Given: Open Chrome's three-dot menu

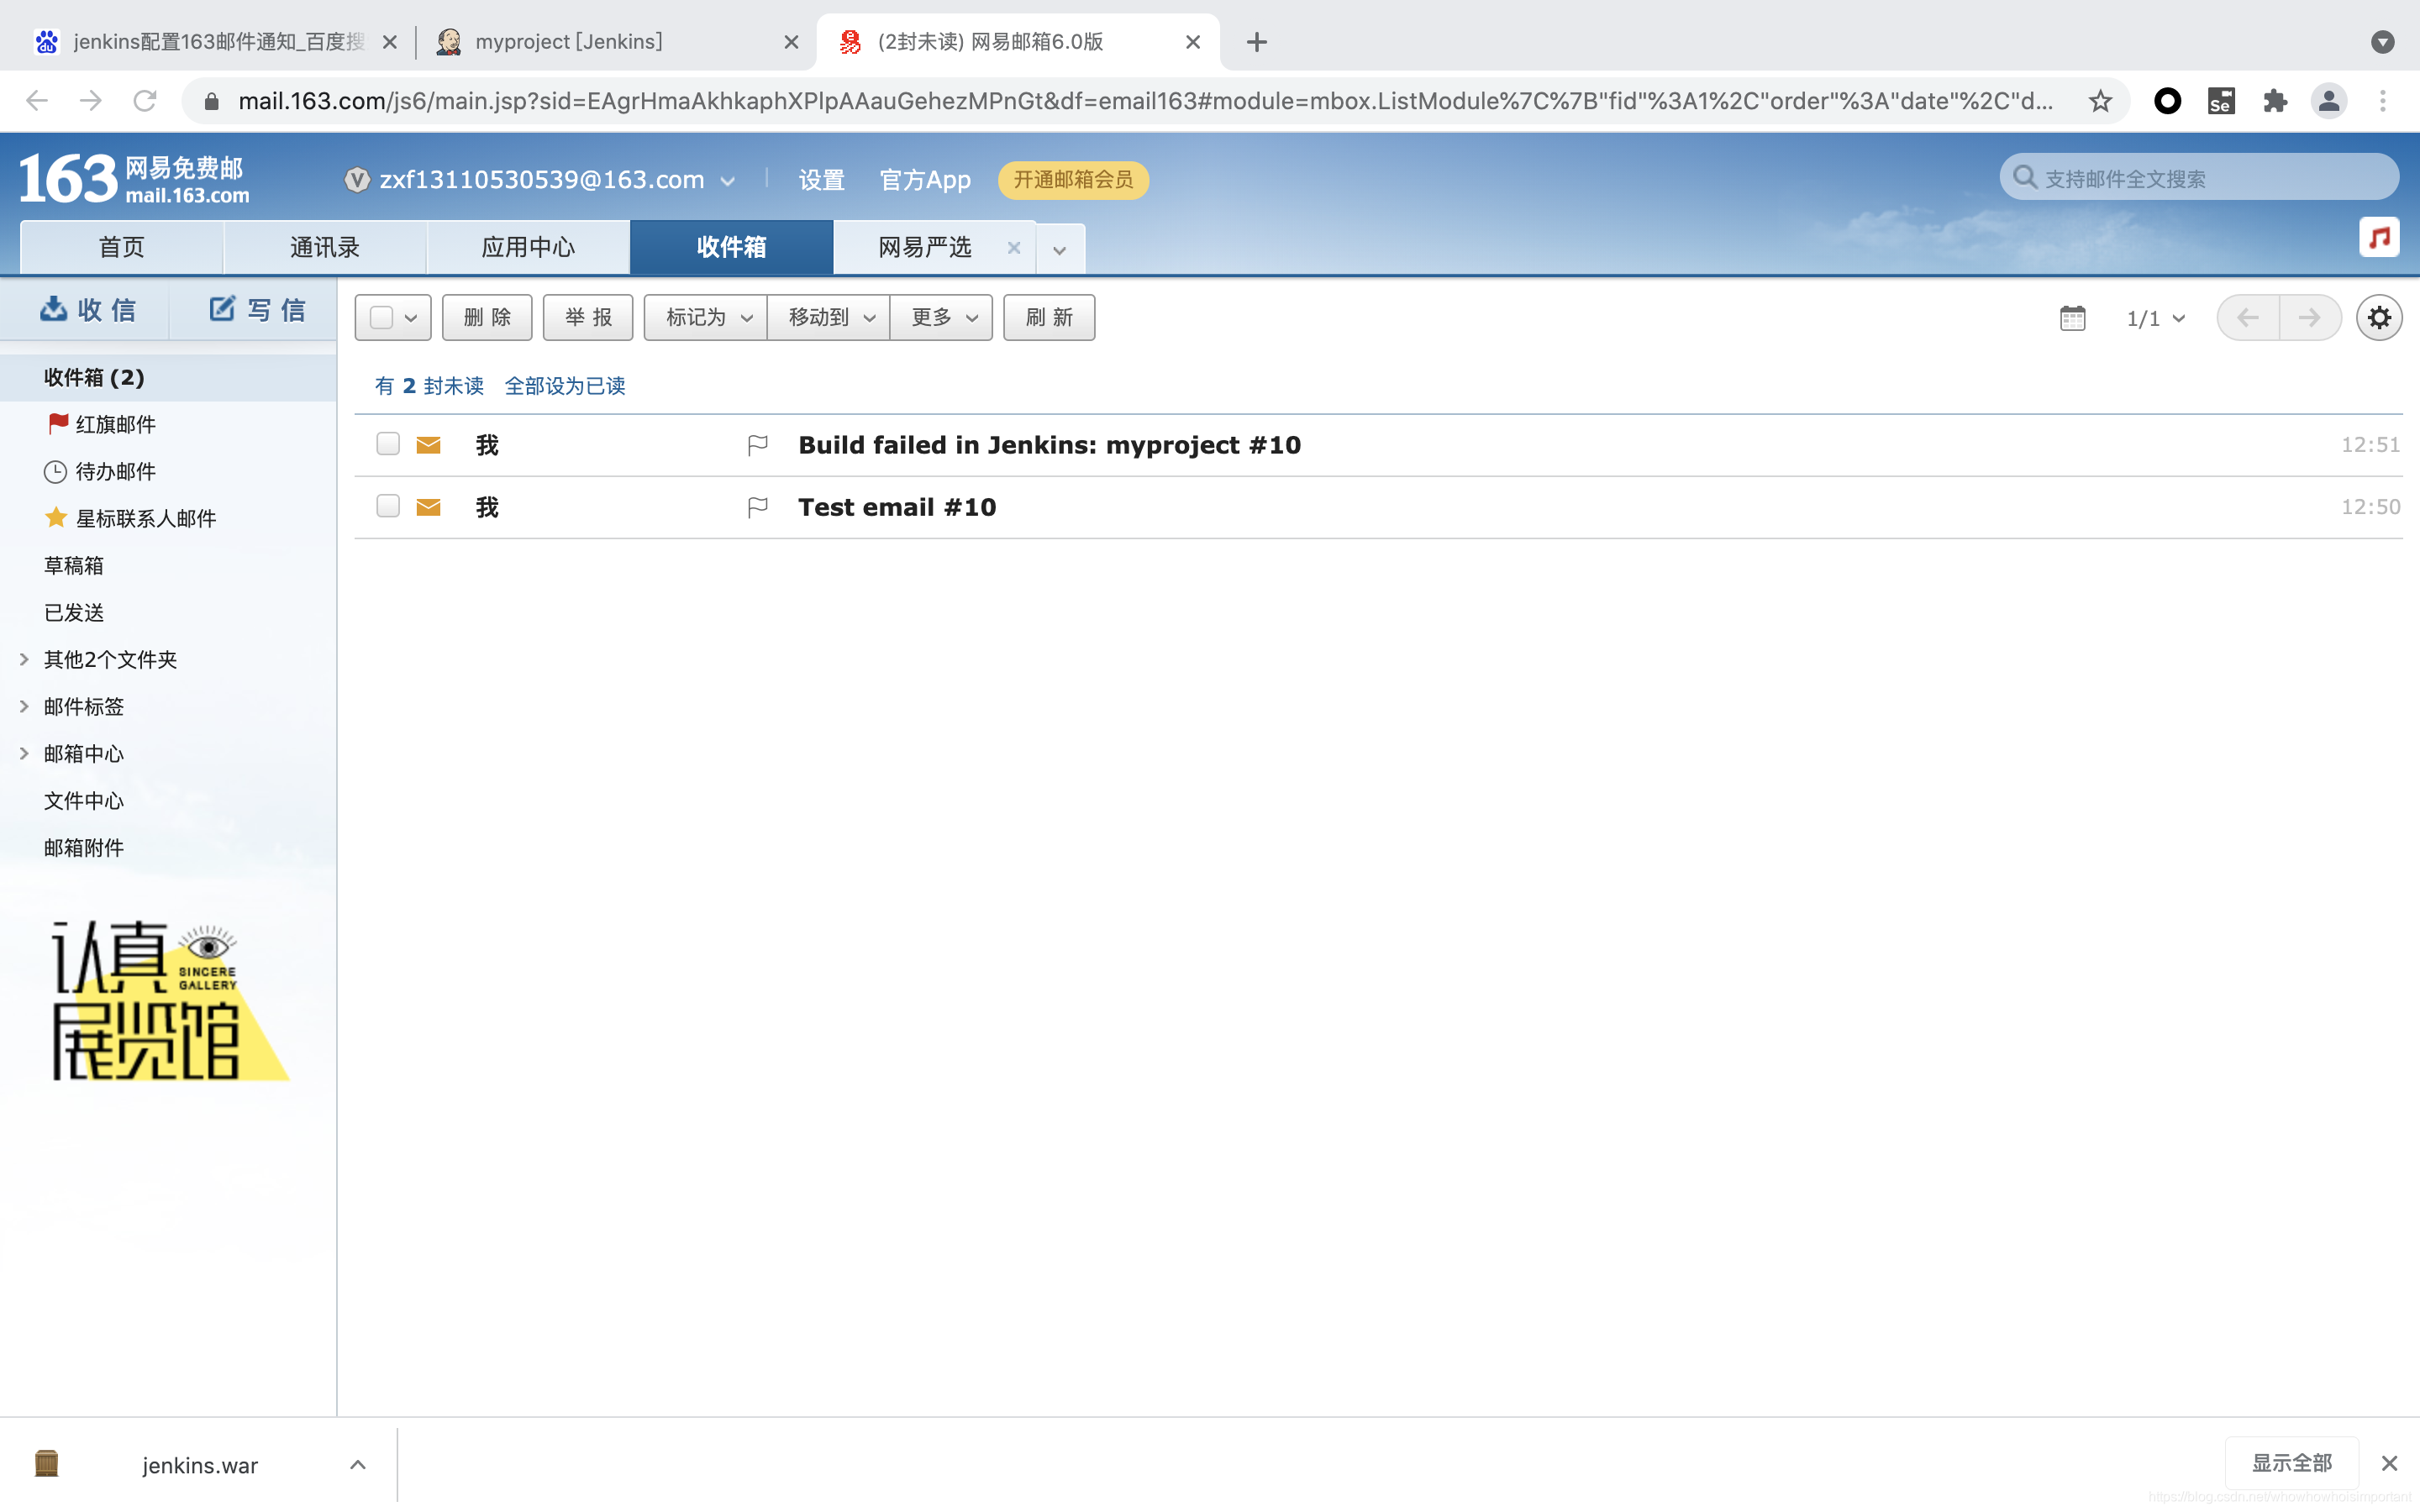Looking at the screenshot, I should tap(2383, 101).
